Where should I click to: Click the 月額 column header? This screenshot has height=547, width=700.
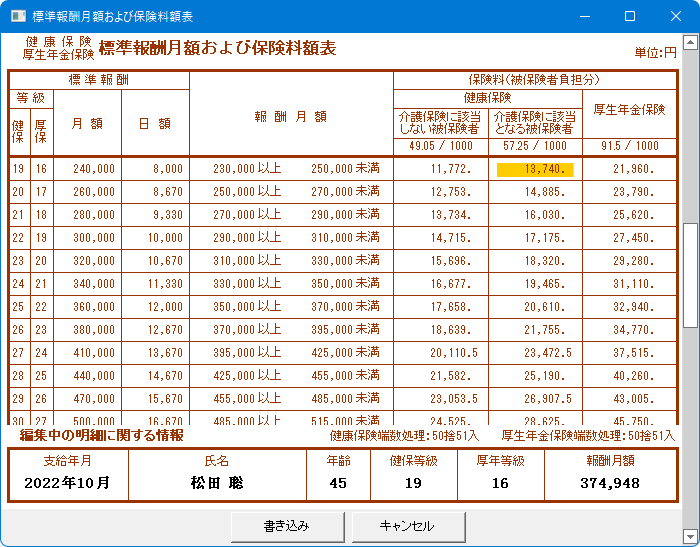point(87,124)
